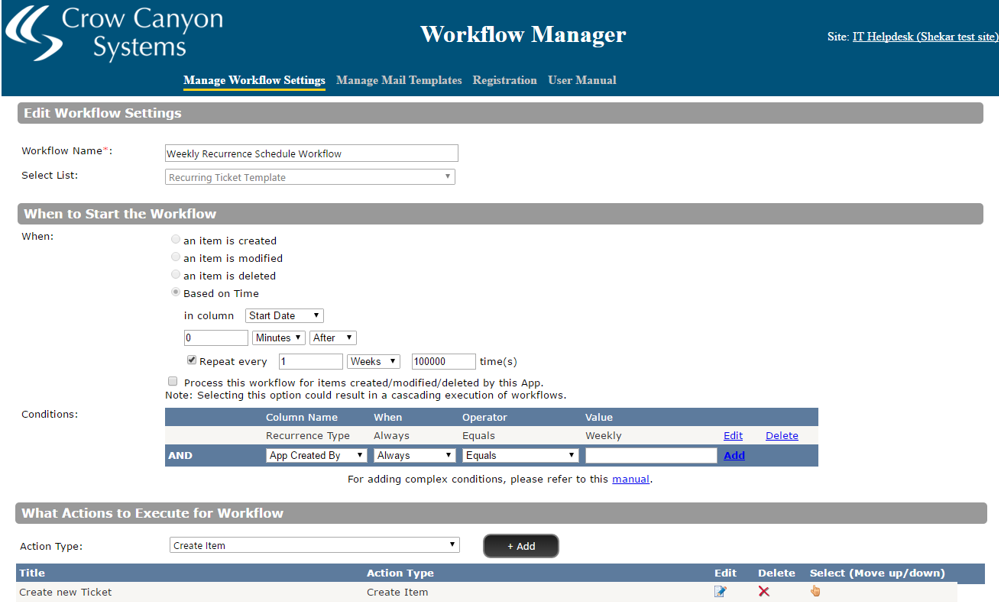Click the Crow Canyon Systems logo
Image resolution: width=999 pixels, height=602 pixels.
(115, 33)
